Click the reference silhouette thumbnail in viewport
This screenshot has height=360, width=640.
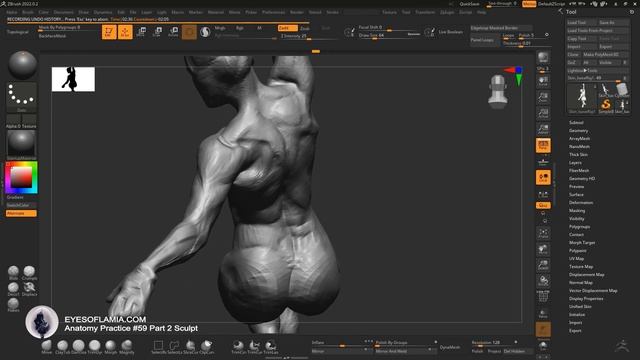(x=73, y=79)
